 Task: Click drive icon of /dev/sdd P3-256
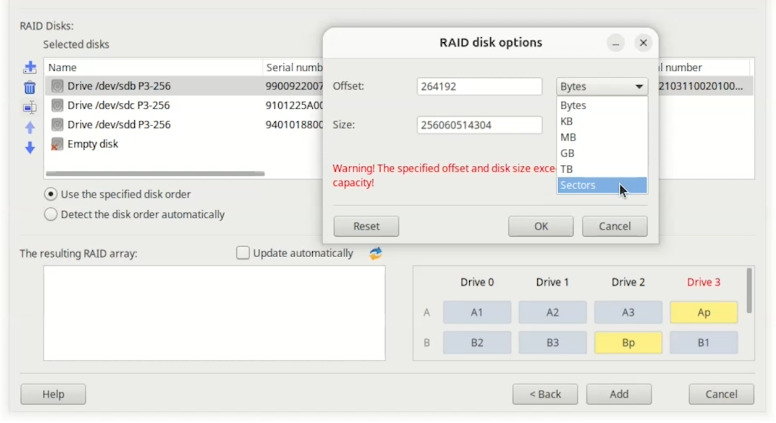(57, 125)
